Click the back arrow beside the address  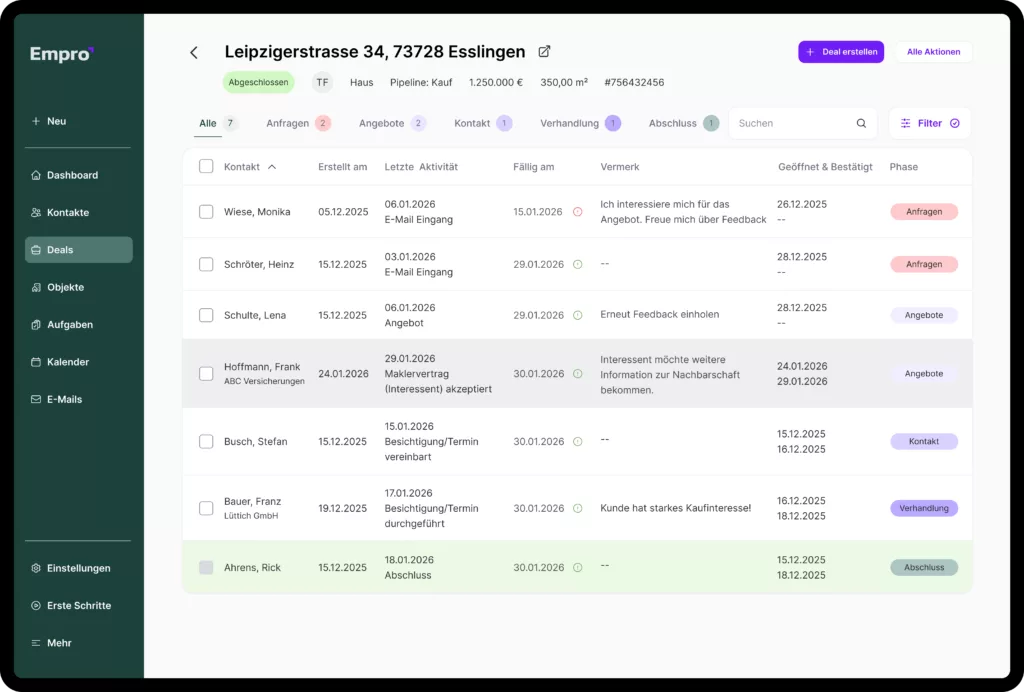pyautogui.click(x=194, y=53)
